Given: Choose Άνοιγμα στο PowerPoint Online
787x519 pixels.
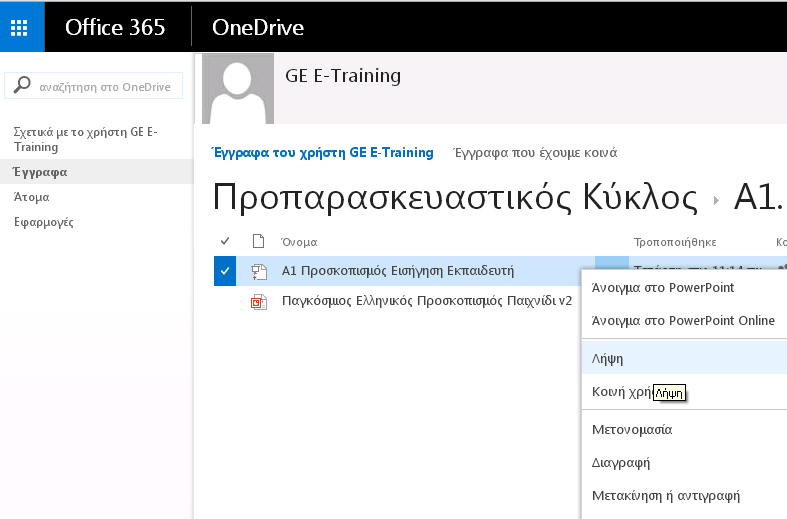Looking at the screenshot, I should coord(684,320).
